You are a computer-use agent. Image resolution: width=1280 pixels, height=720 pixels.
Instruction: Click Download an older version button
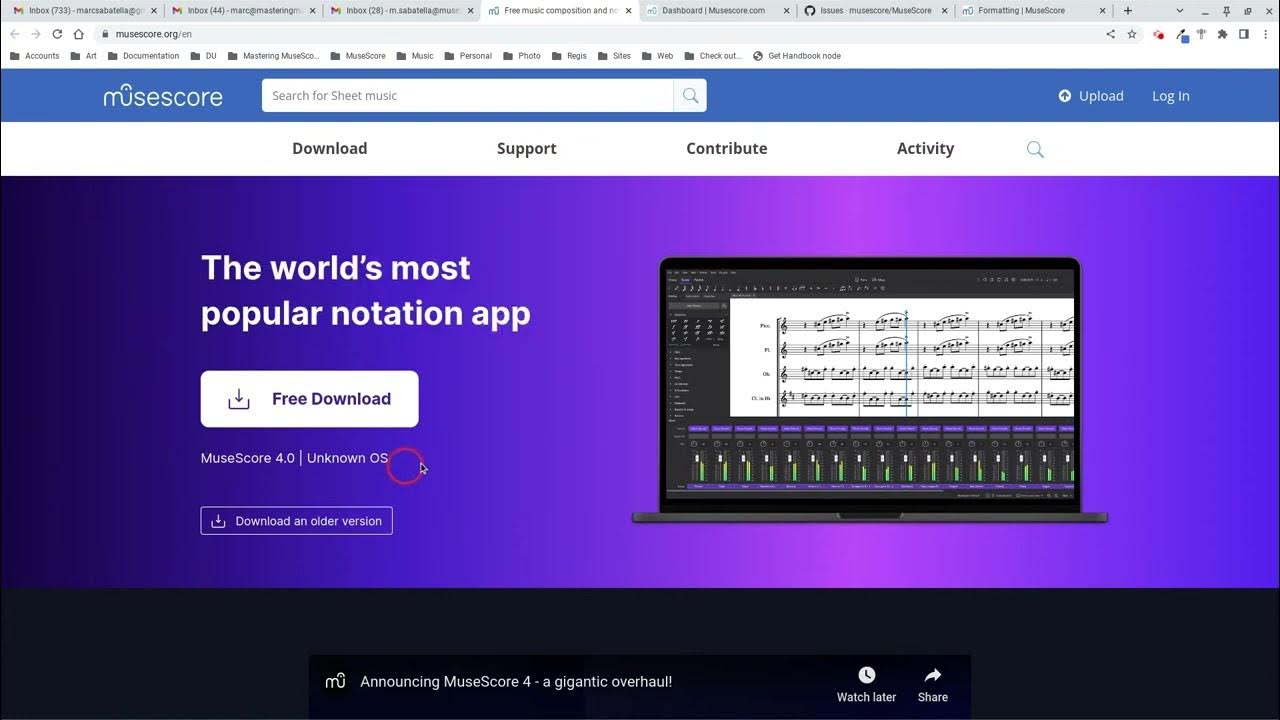click(x=297, y=521)
